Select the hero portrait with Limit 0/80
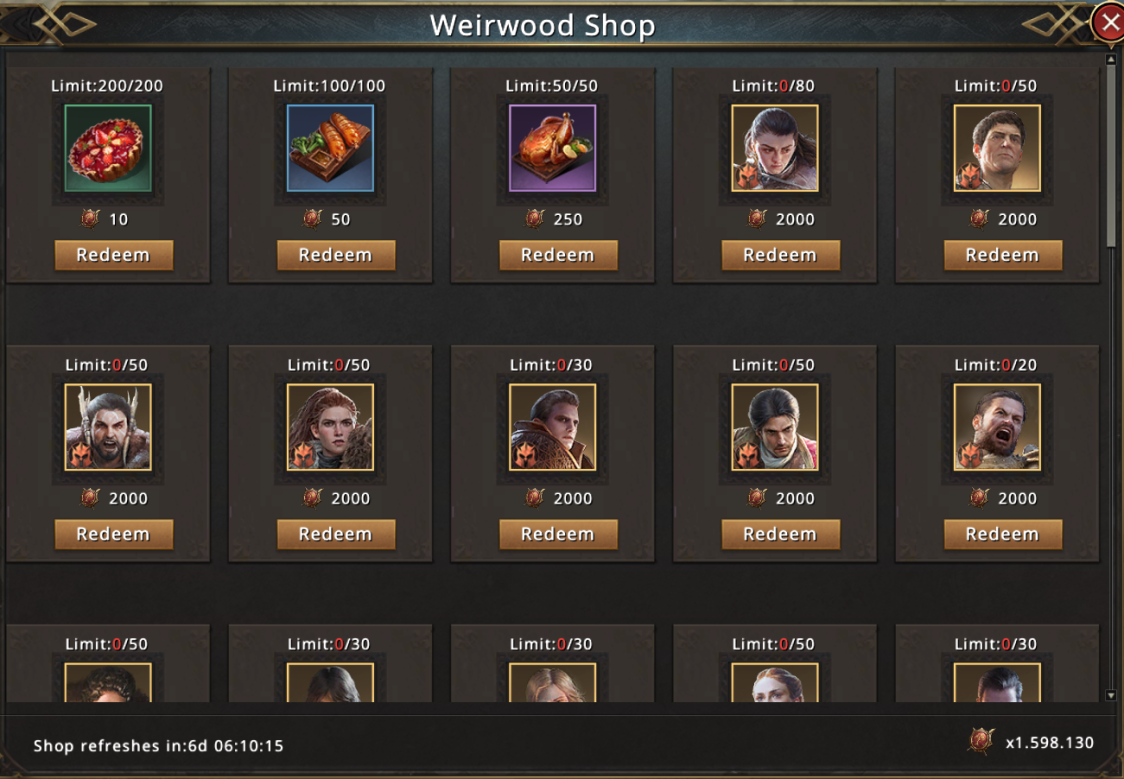Image resolution: width=1124 pixels, height=779 pixels. pyautogui.click(x=774, y=148)
